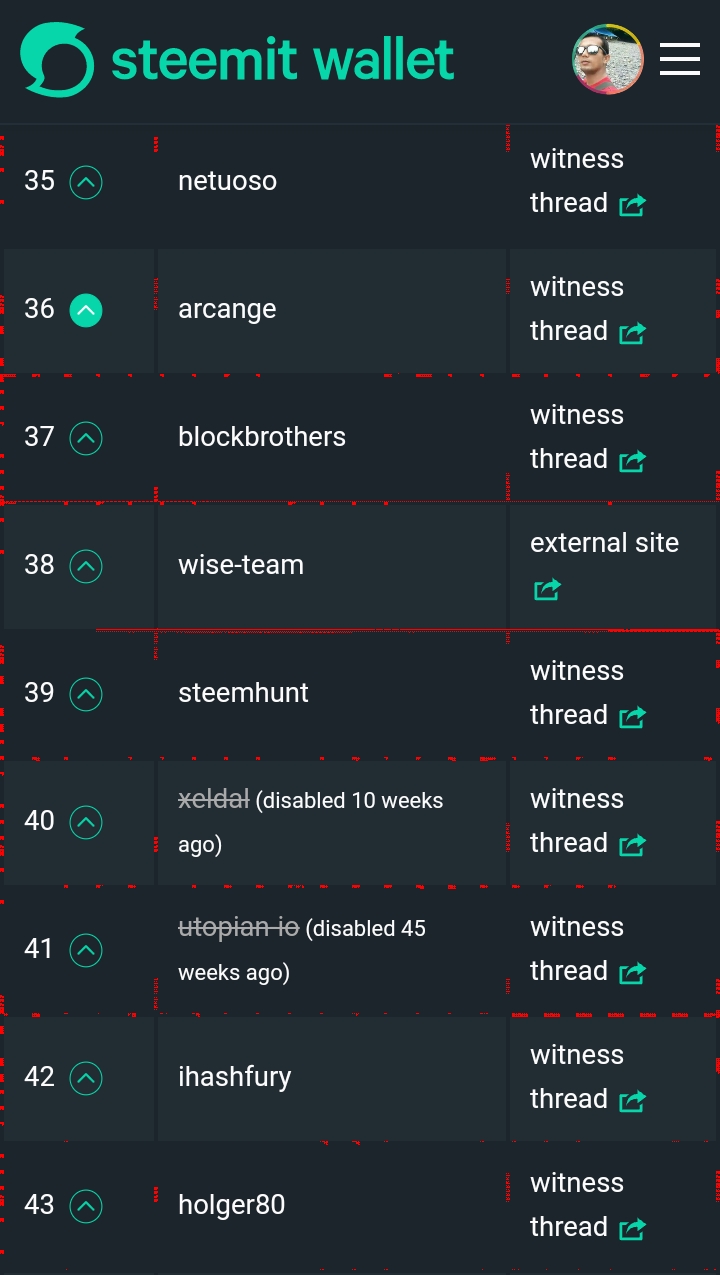The height and width of the screenshot is (1275, 720).
Task: Open the hamburger menu
Action: click(x=680, y=59)
